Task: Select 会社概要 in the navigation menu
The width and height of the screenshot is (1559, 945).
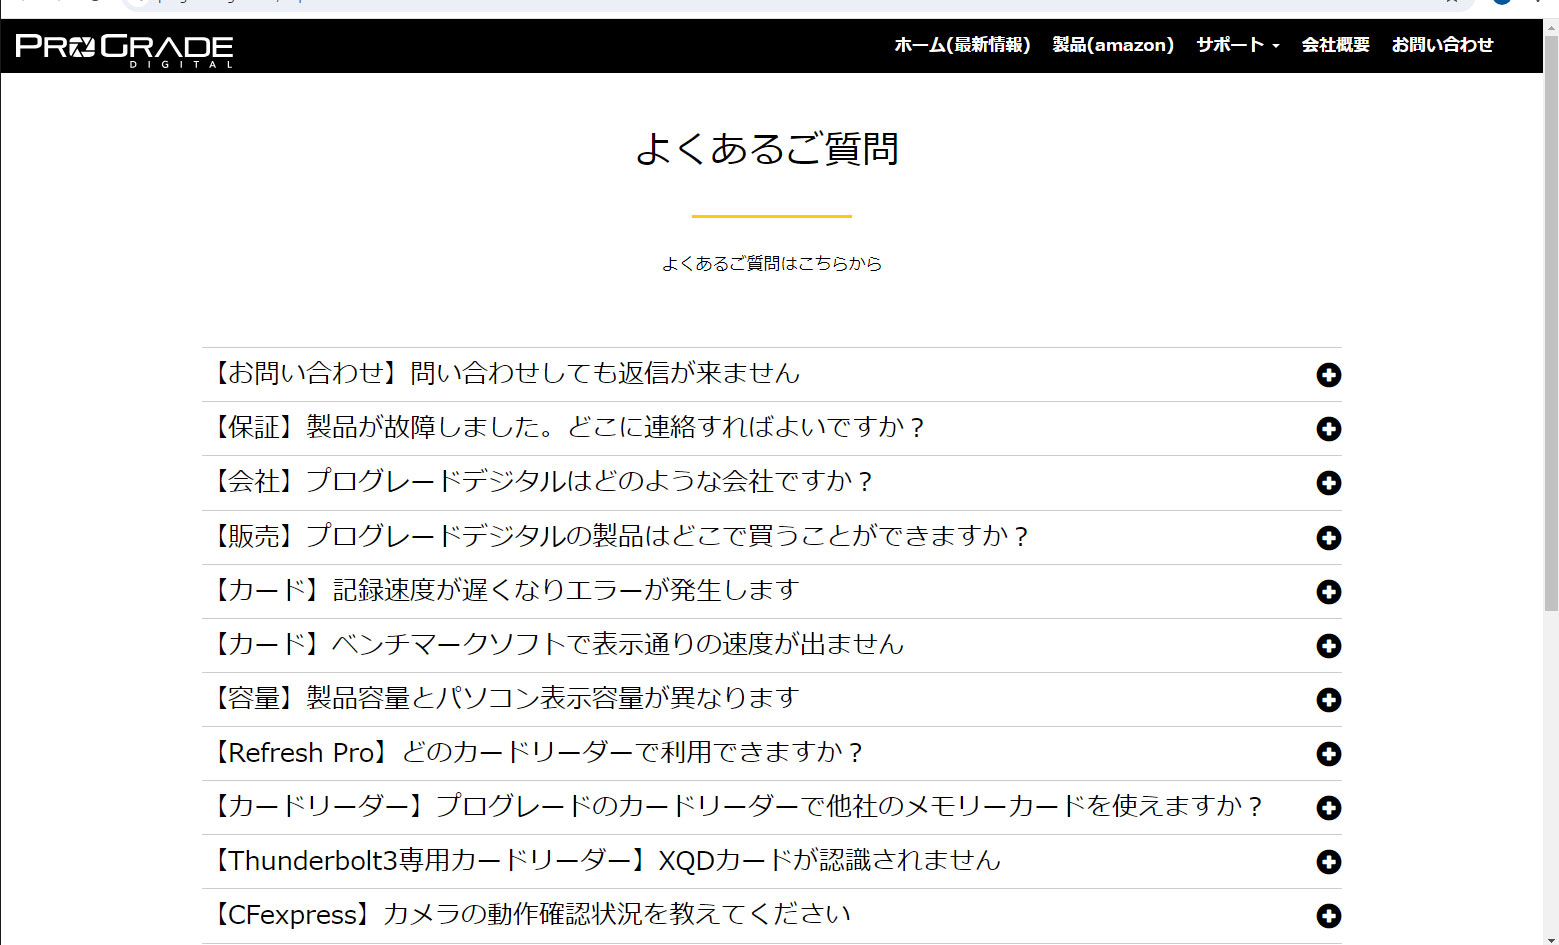Action: coord(1334,45)
